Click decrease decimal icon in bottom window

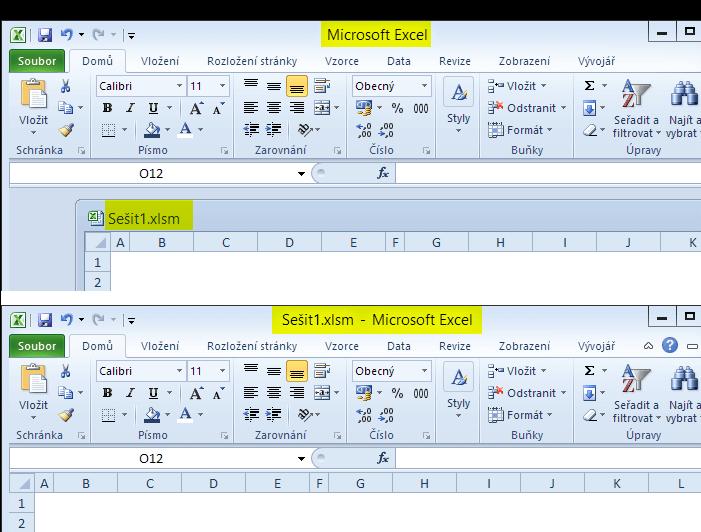tap(386, 415)
